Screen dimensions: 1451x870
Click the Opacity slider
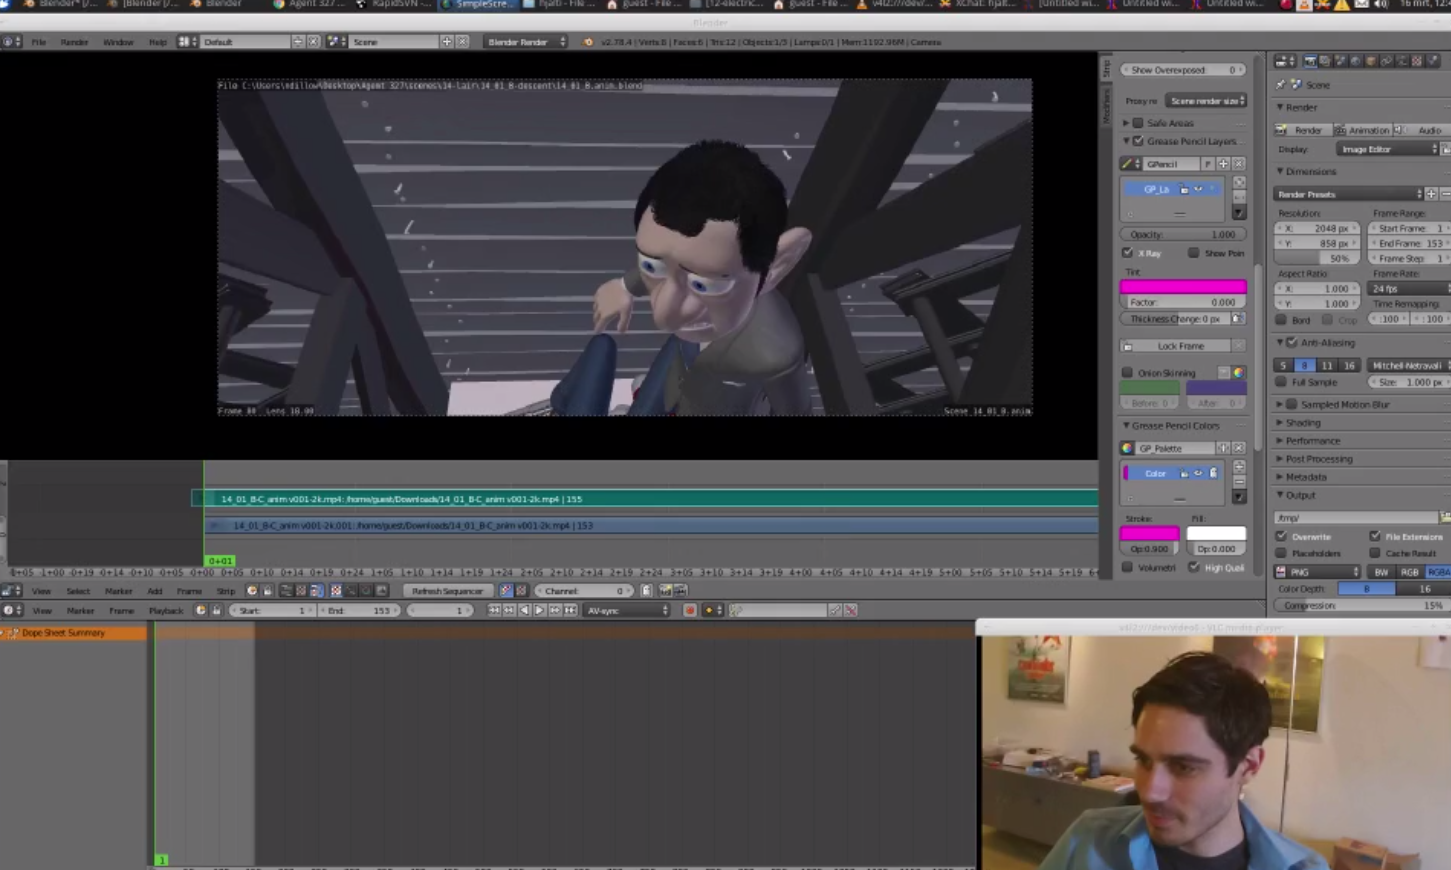tap(1183, 234)
